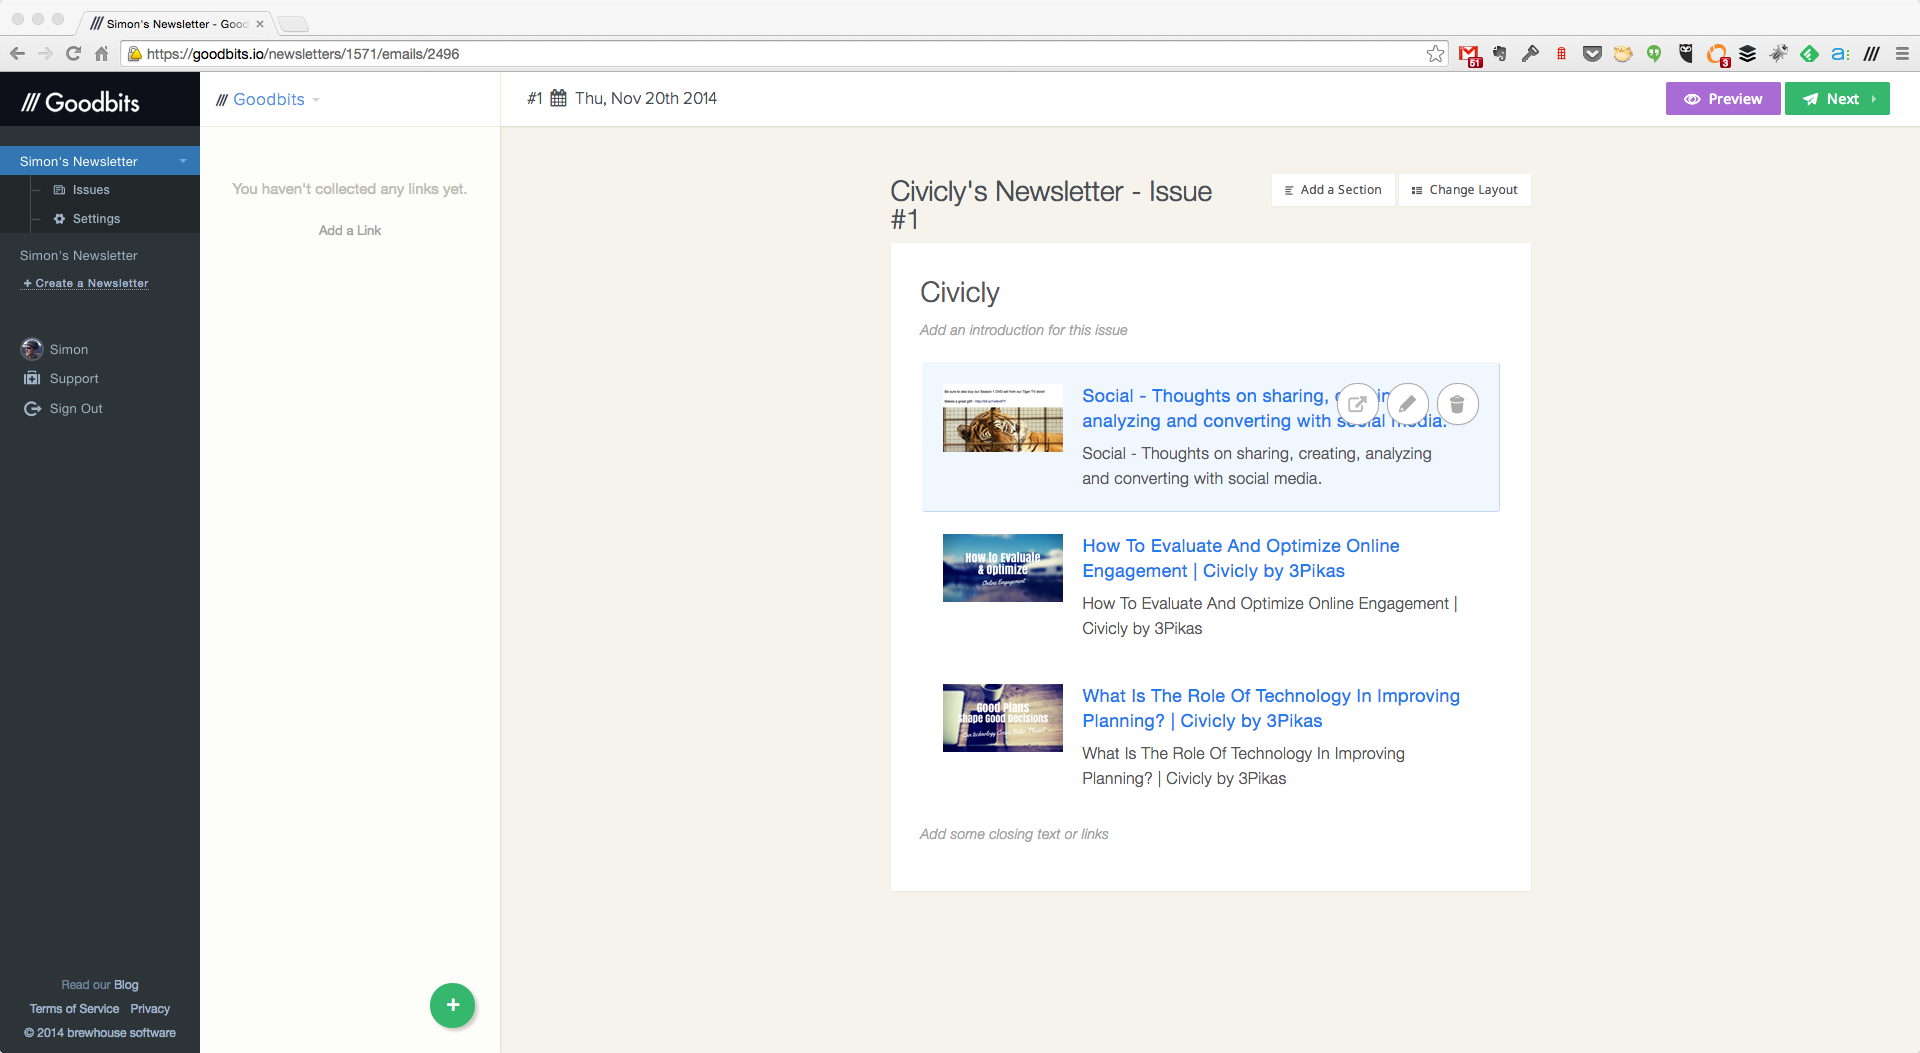Open Gmail extension icon
1920x1053 pixels.
(1469, 55)
